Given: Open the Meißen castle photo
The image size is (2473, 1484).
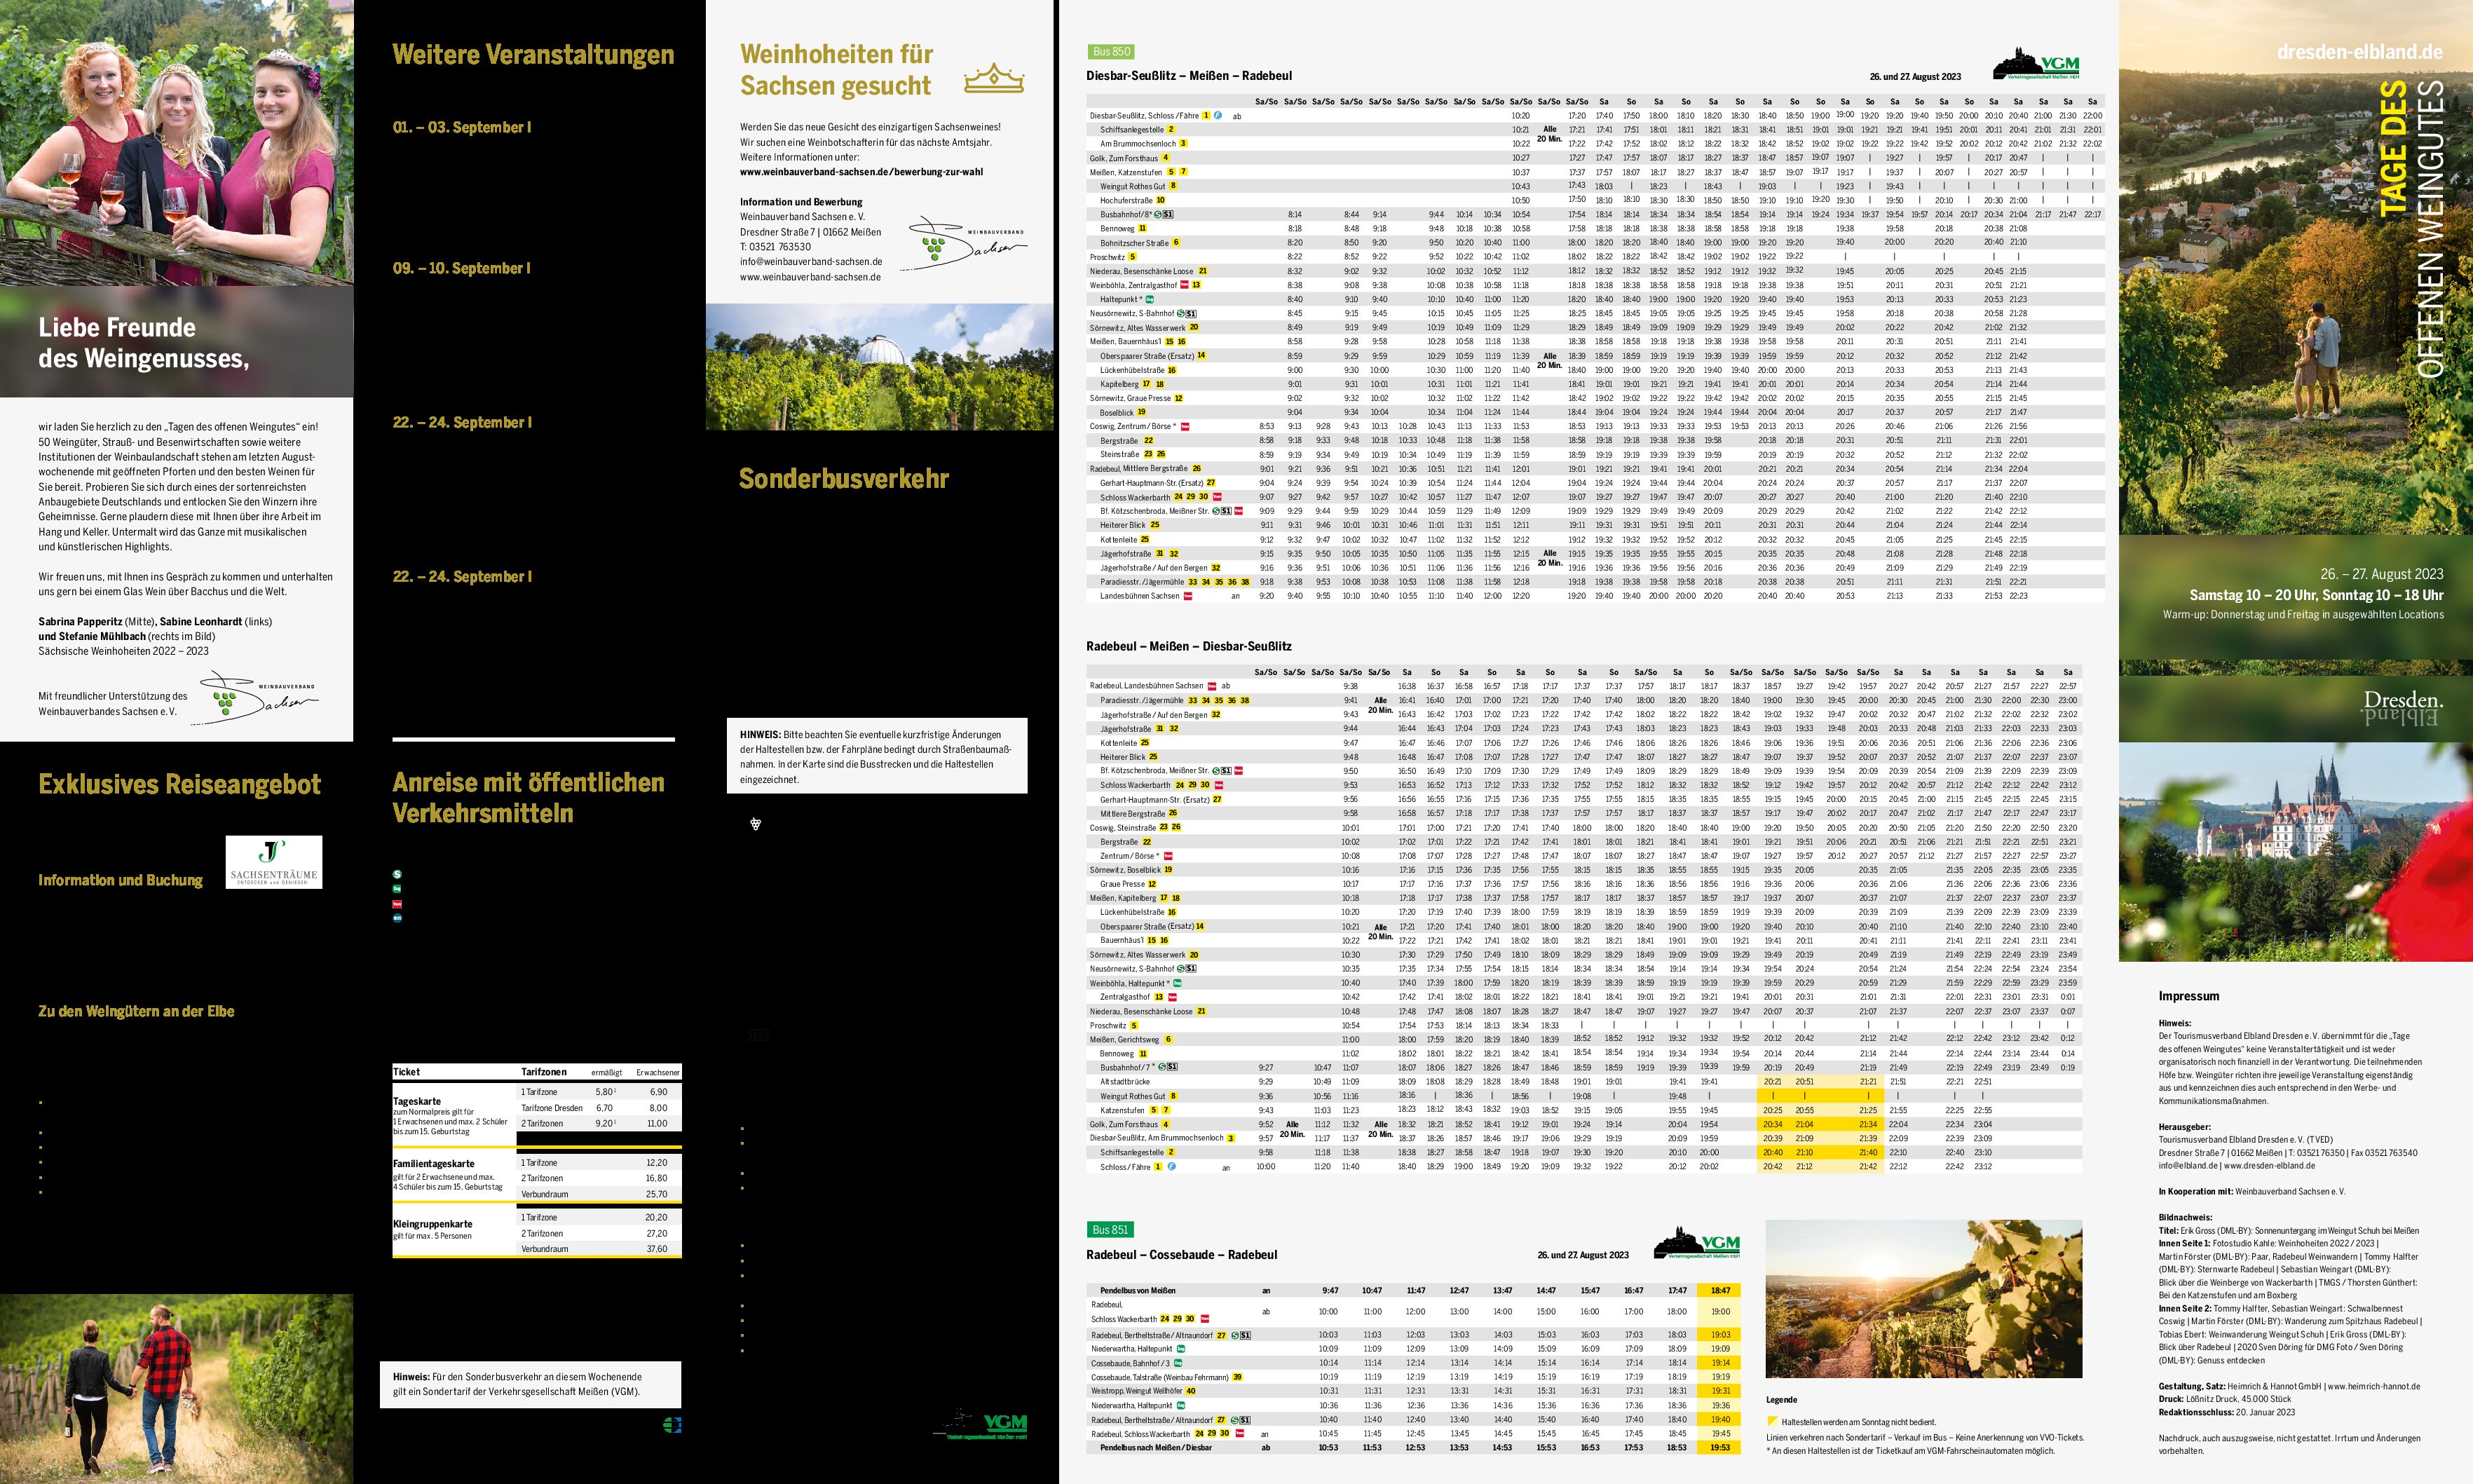Looking at the screenshot, I should (2295, 853).
